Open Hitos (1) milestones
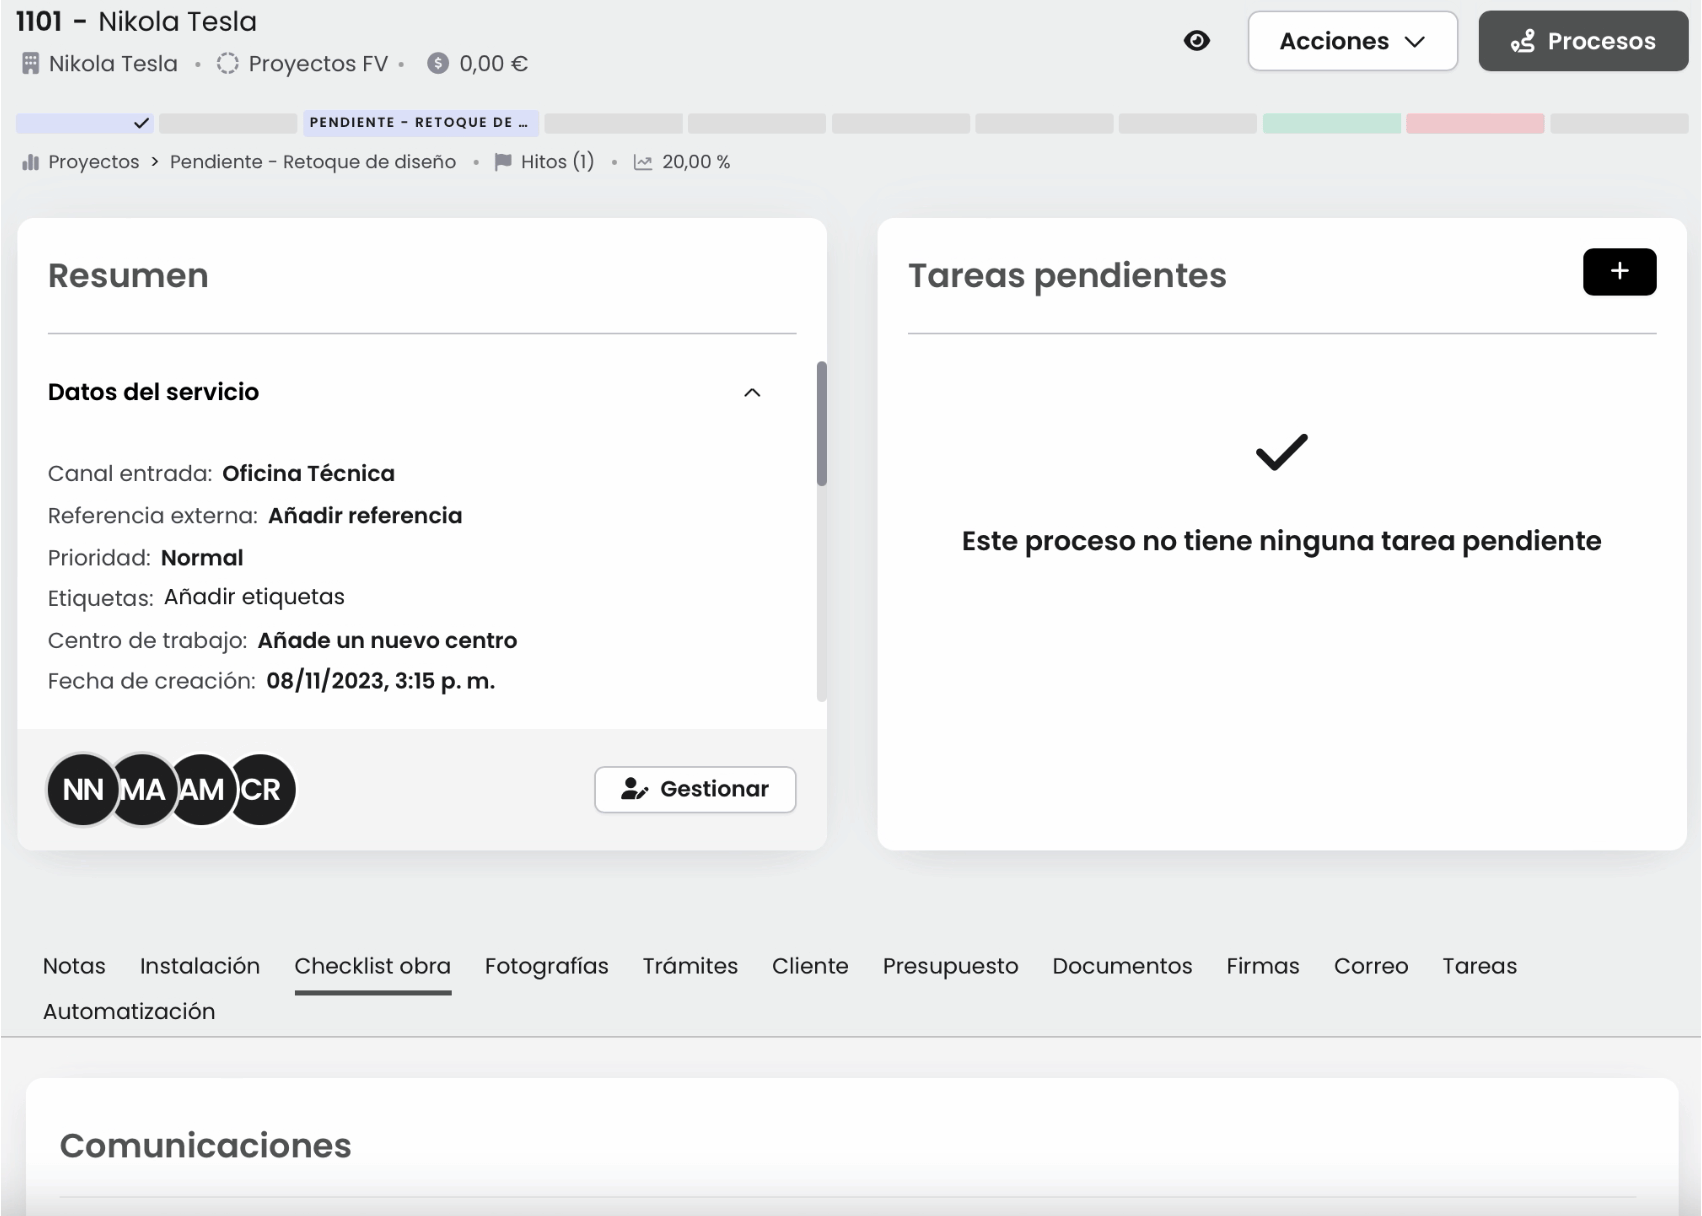Image resolution: width=1702 pixels, height=1216 pixels. click(x=557, y=162)
